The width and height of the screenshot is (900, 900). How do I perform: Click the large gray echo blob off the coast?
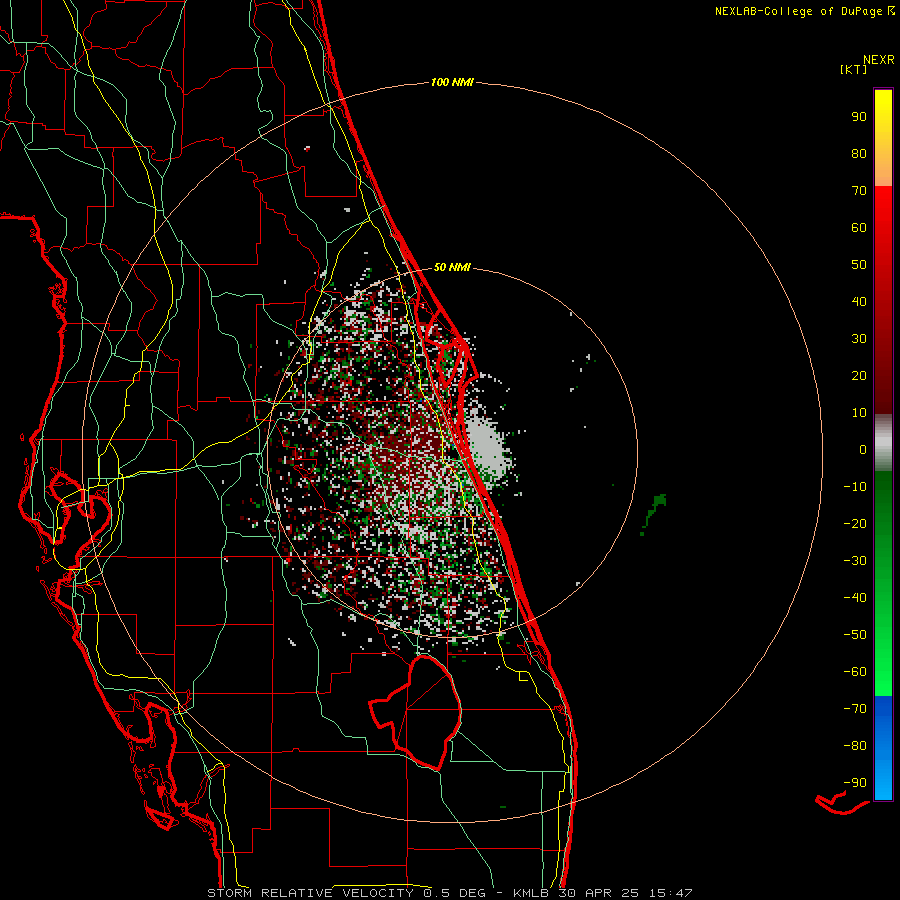click(486, 449)
